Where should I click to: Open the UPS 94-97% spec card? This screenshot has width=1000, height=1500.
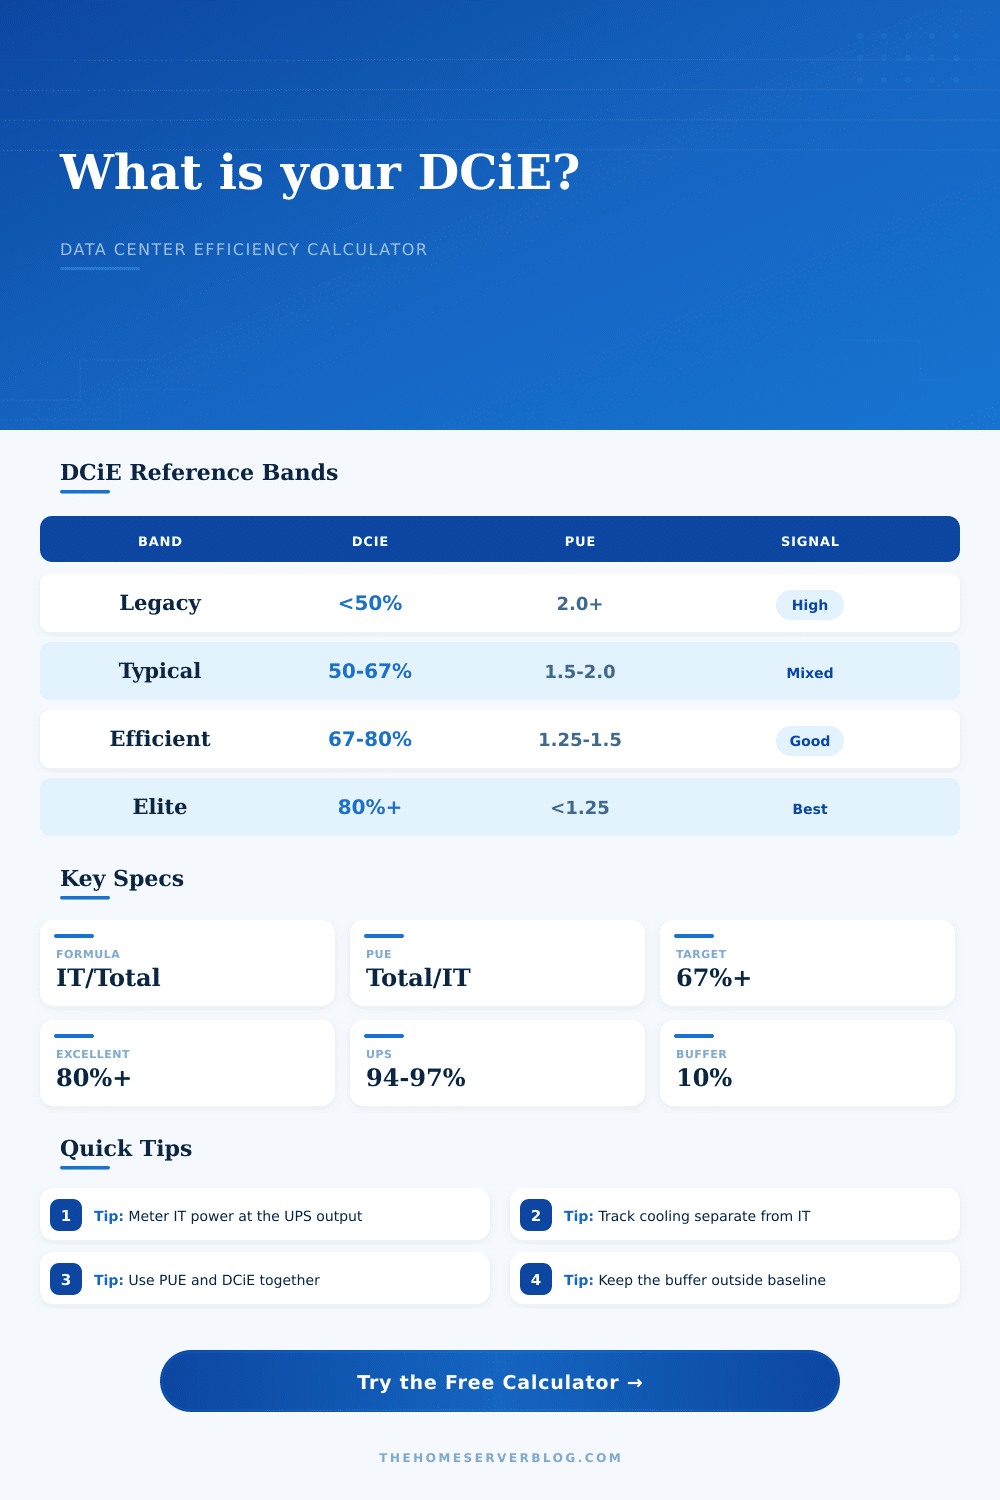(x=497, y=1063)
